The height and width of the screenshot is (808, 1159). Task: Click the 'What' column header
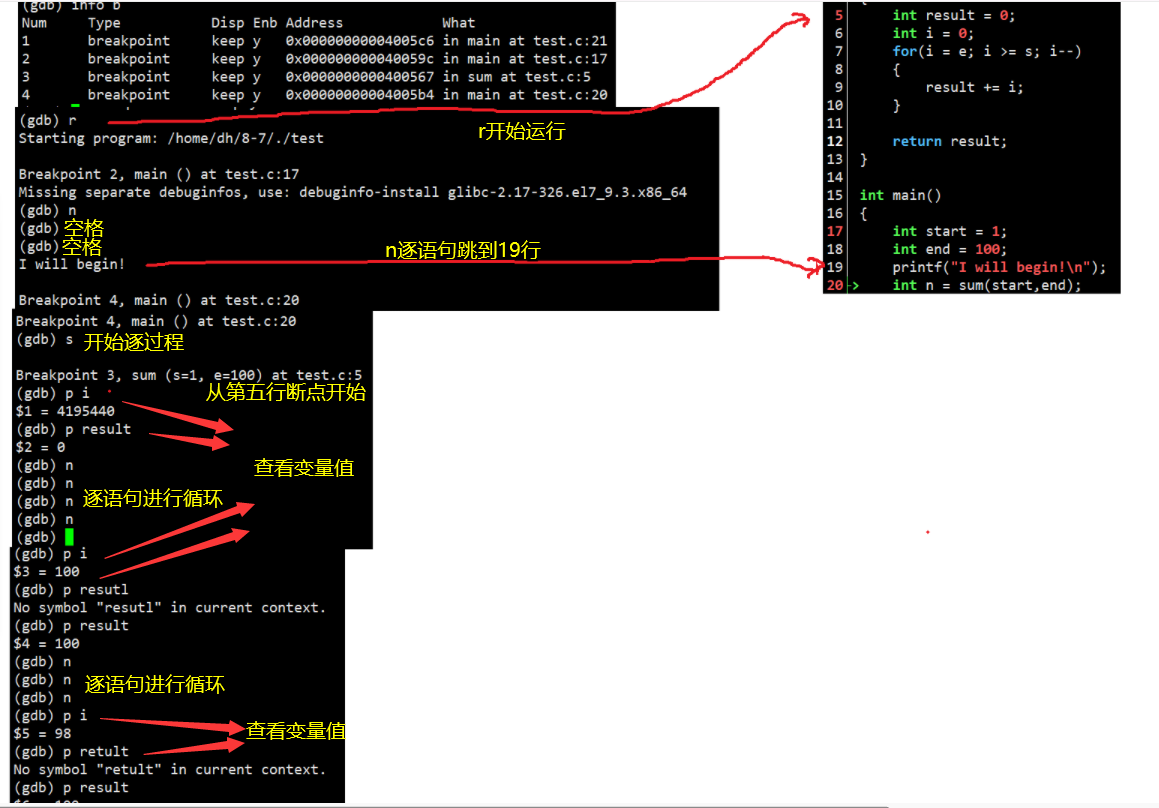click(458, 23)
